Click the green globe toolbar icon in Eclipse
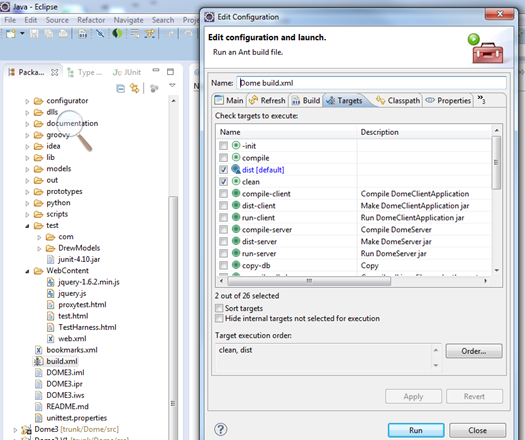 click(x=117, y=33)
